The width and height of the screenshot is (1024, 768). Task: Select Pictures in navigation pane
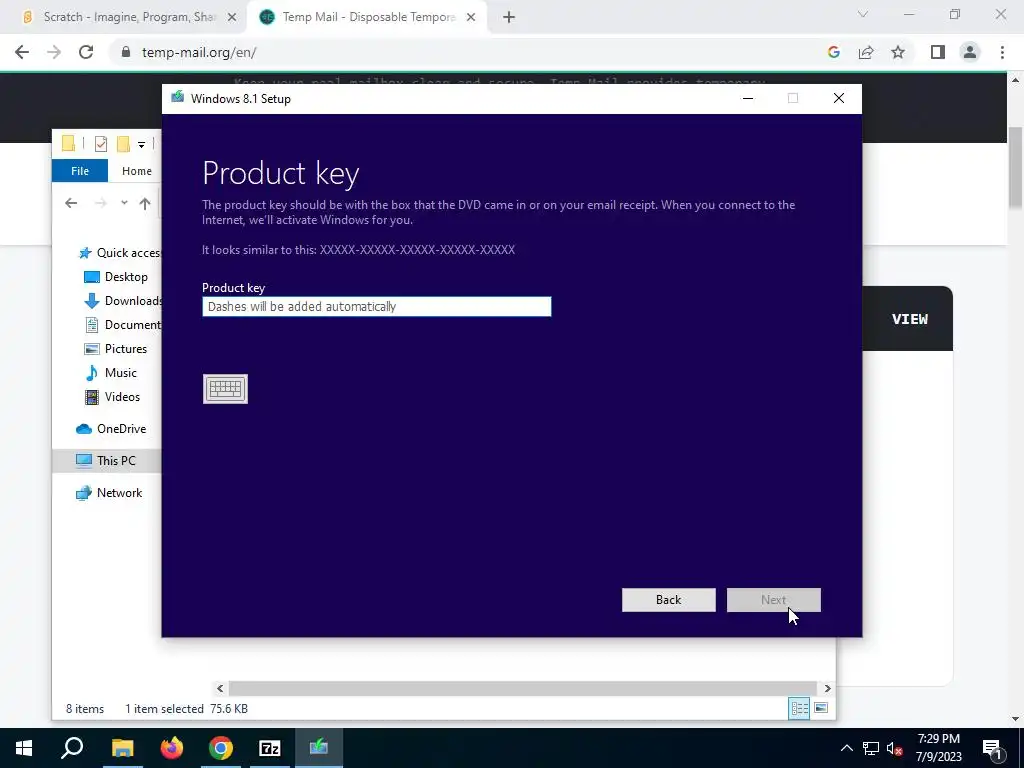point(116,349)
